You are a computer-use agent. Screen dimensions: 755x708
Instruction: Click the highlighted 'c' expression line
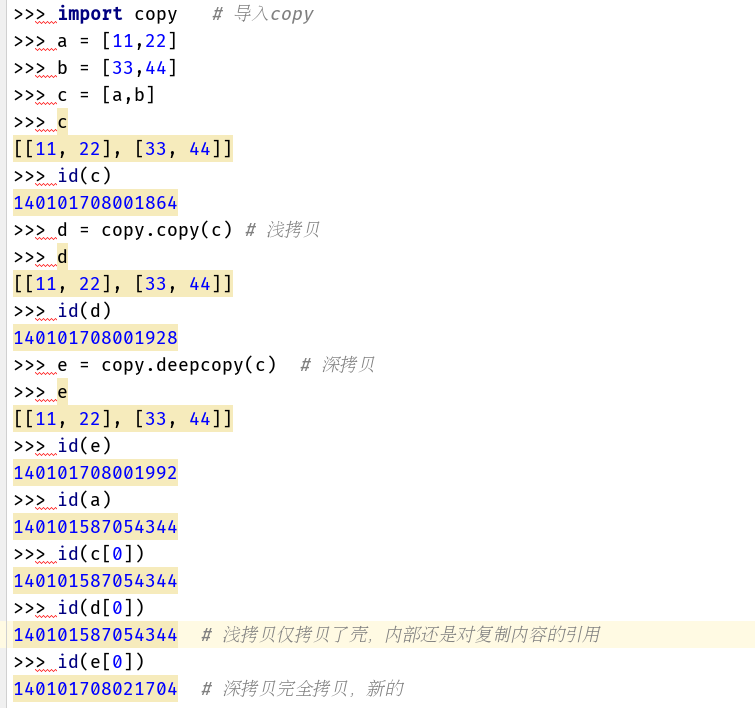pyautogui.click(x=62, y=122)
